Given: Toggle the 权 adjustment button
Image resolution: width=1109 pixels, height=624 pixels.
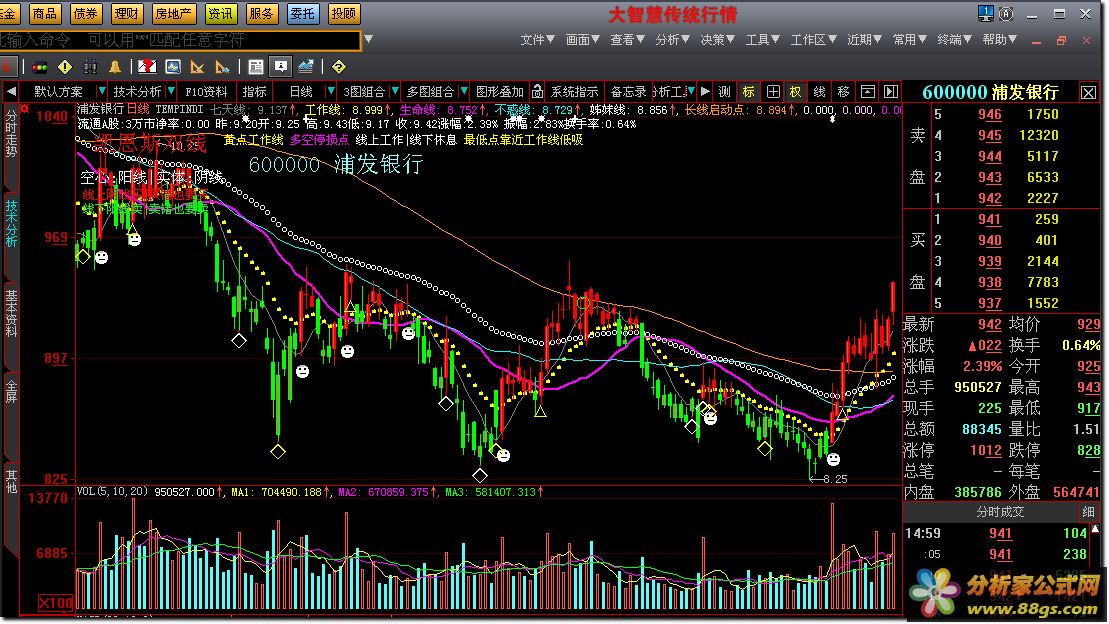Looking at the screenshot, I should [x=796, y=92].
